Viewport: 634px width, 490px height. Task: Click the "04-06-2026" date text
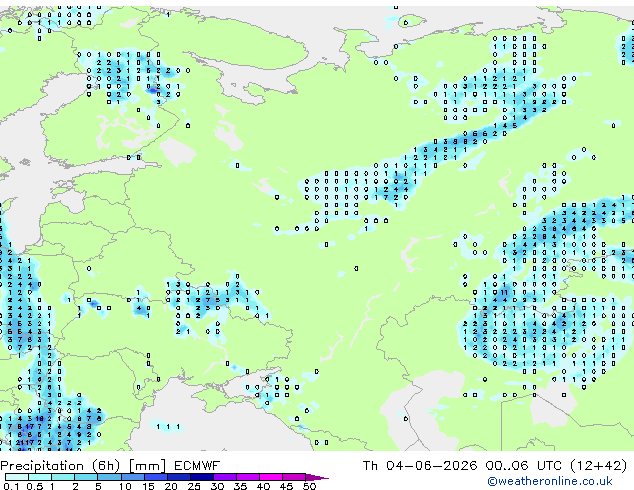(x=431, y=466)
